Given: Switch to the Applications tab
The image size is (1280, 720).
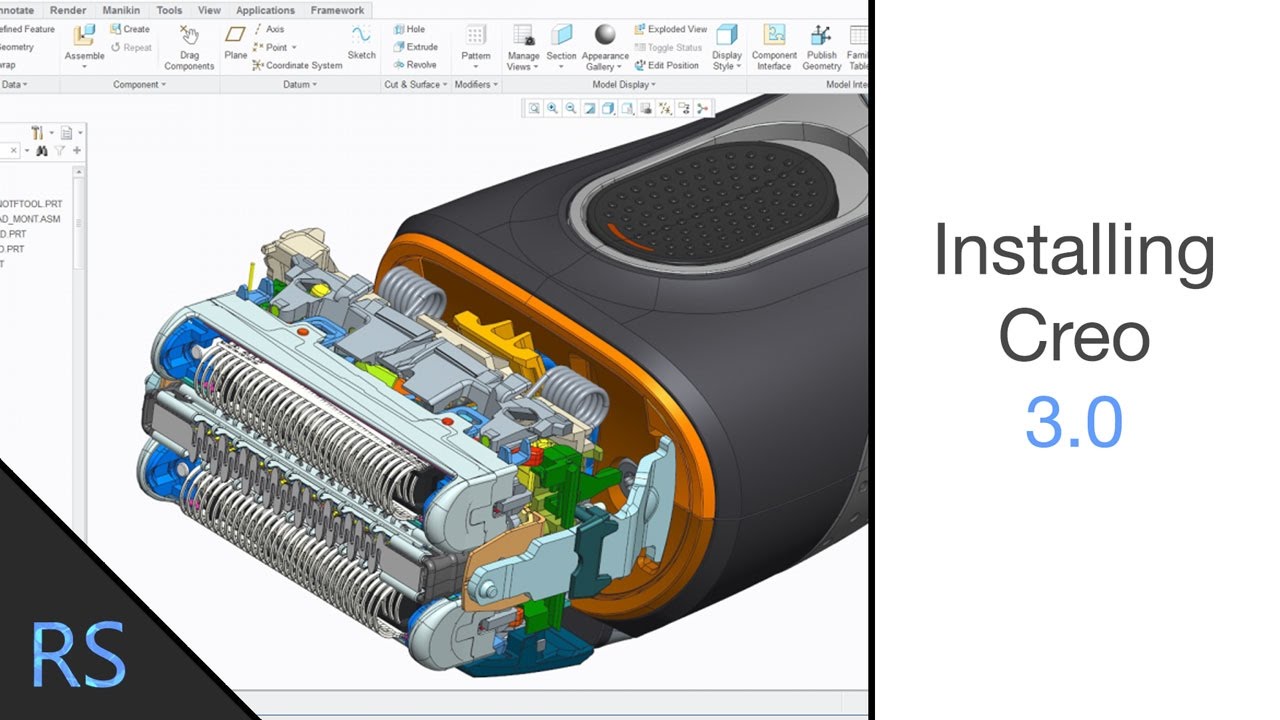Looking at the screenshot, I should pos(265,10).
